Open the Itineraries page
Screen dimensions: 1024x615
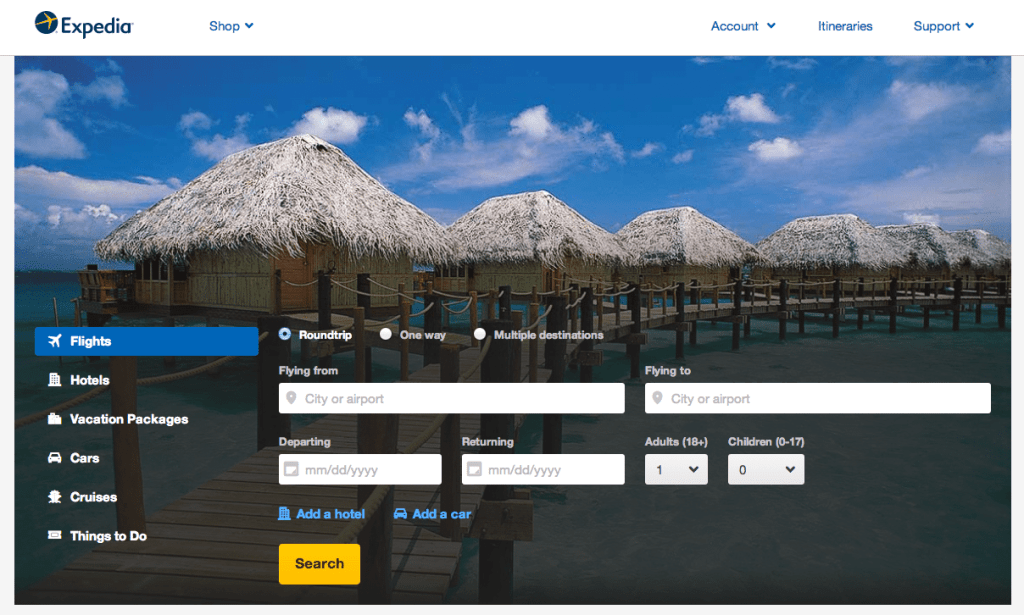[x=845, y=26]
